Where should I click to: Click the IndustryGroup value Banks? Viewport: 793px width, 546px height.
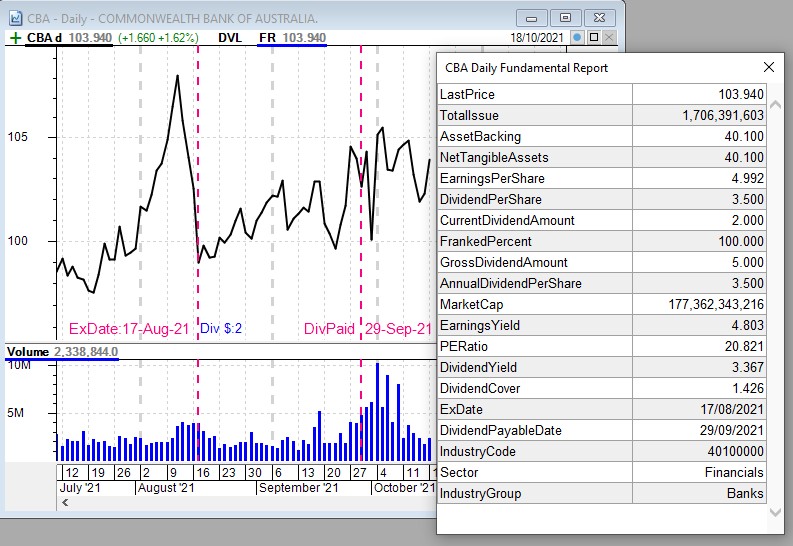[745, 493]
